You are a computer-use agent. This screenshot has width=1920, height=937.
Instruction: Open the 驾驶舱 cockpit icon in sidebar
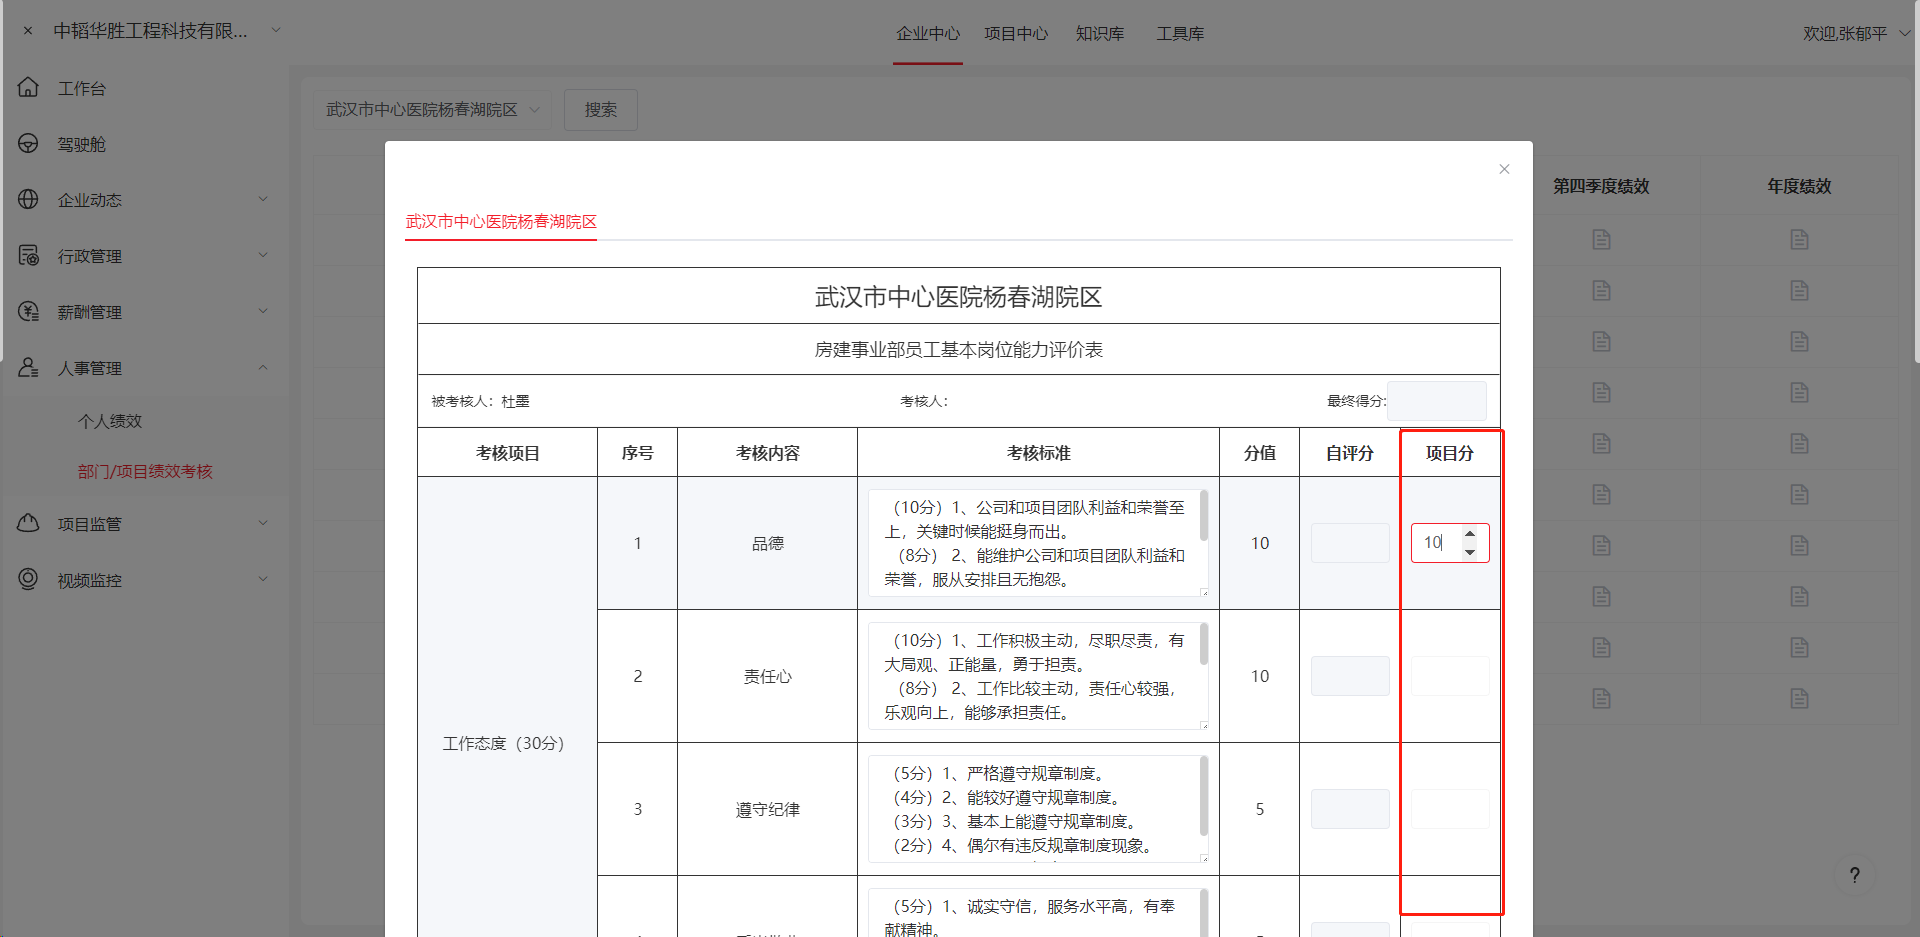[28, 144]
